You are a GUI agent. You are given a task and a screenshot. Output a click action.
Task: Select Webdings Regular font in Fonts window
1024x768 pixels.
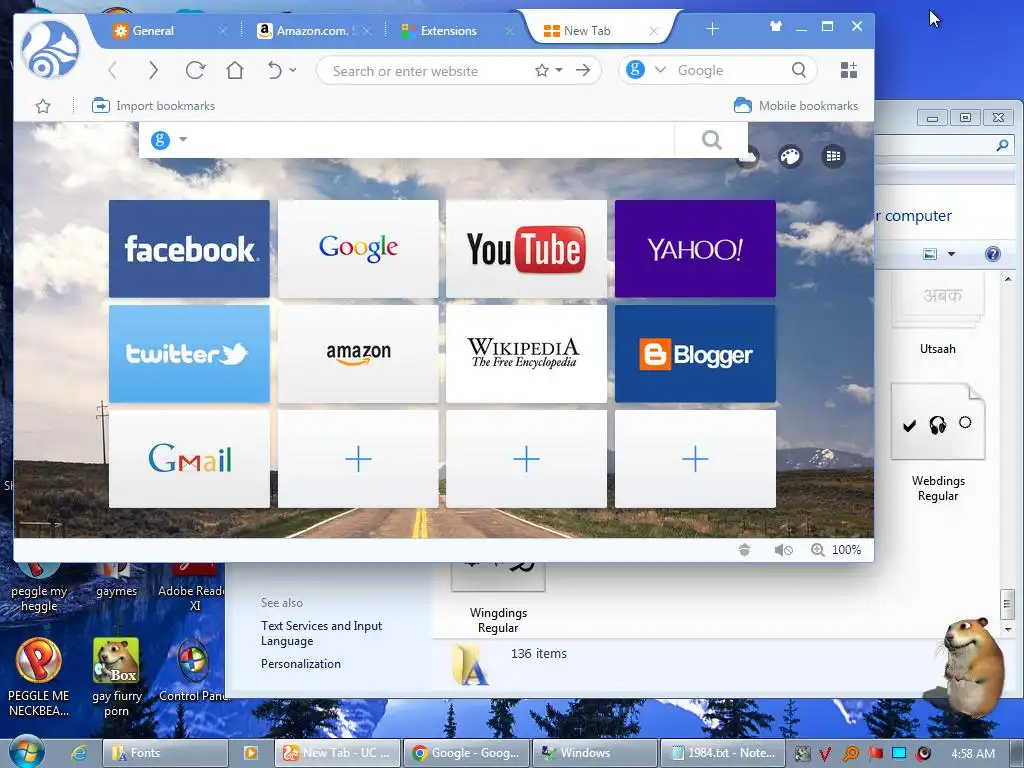pyautogui.click(x=938, y=443)
